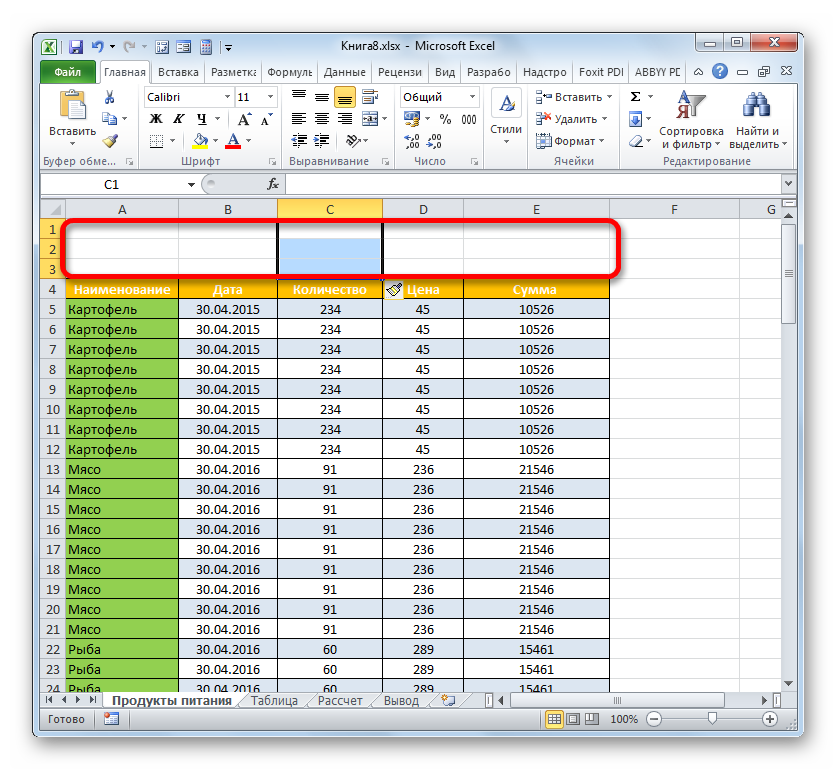Click the Merge and Center icon
The height and width of the screenshot is (770, 837).
click(x=370, y=119)
